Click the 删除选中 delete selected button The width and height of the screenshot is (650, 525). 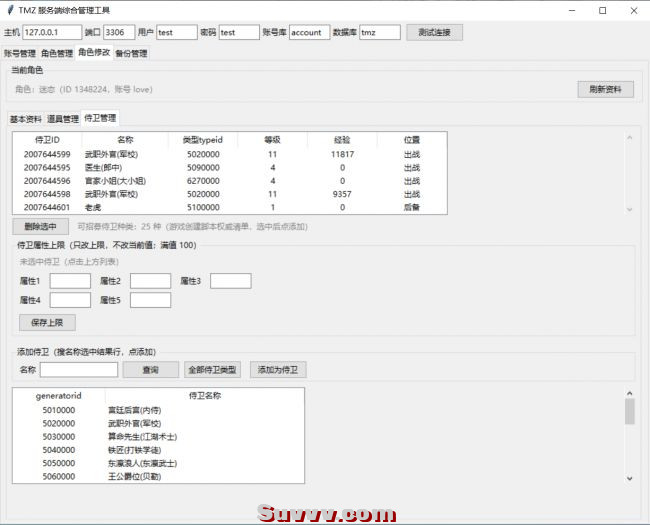point(40,226)
